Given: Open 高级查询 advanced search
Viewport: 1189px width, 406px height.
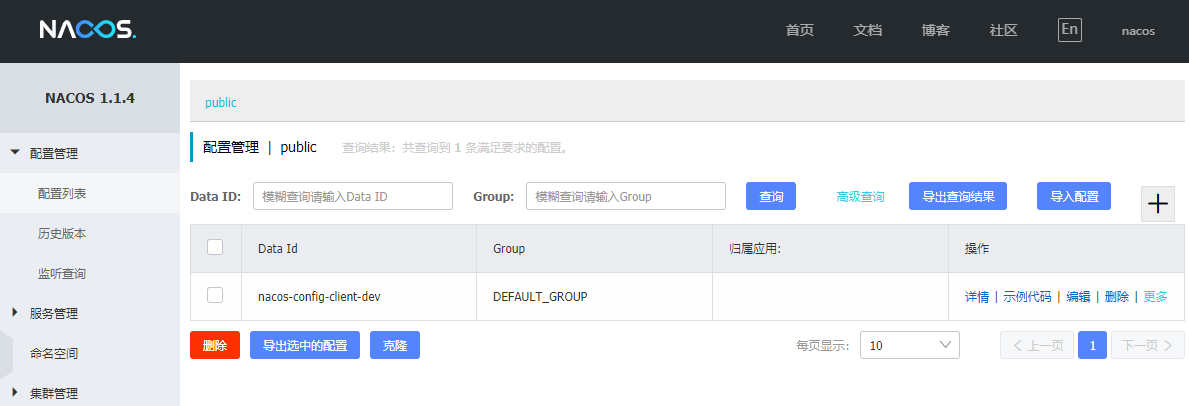Looking at the screenshot, I should point(860,197).
